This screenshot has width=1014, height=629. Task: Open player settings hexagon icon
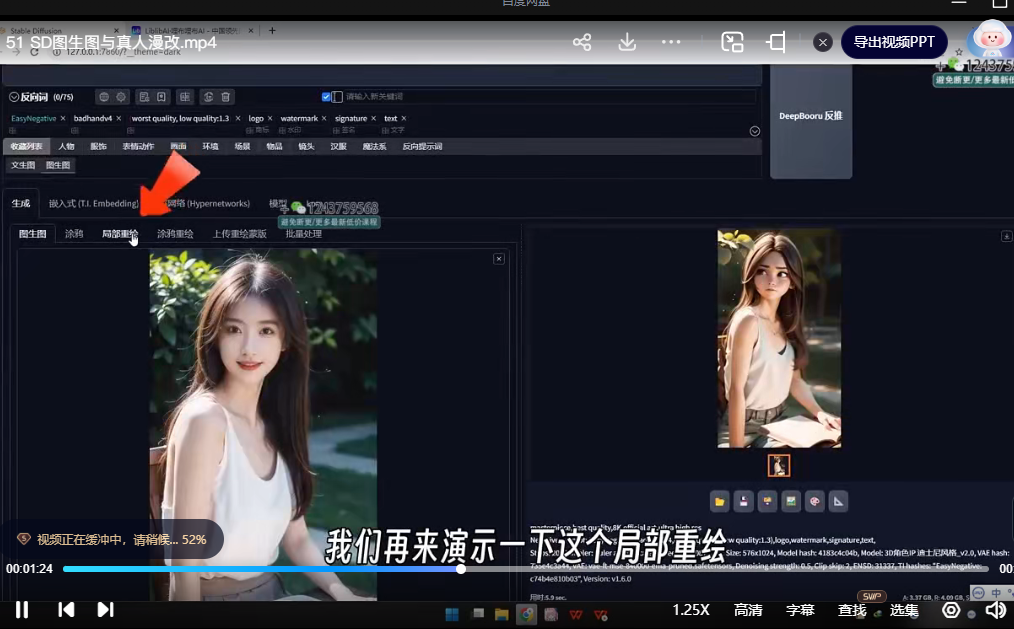pyautogui.click(x=951, y=610)
